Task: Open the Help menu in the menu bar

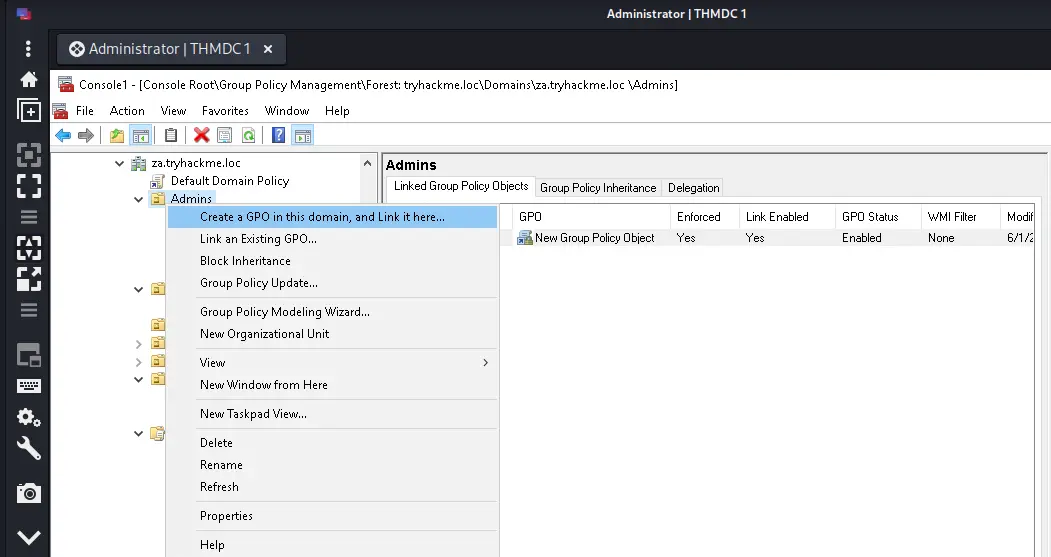Action: click(337, 111)
